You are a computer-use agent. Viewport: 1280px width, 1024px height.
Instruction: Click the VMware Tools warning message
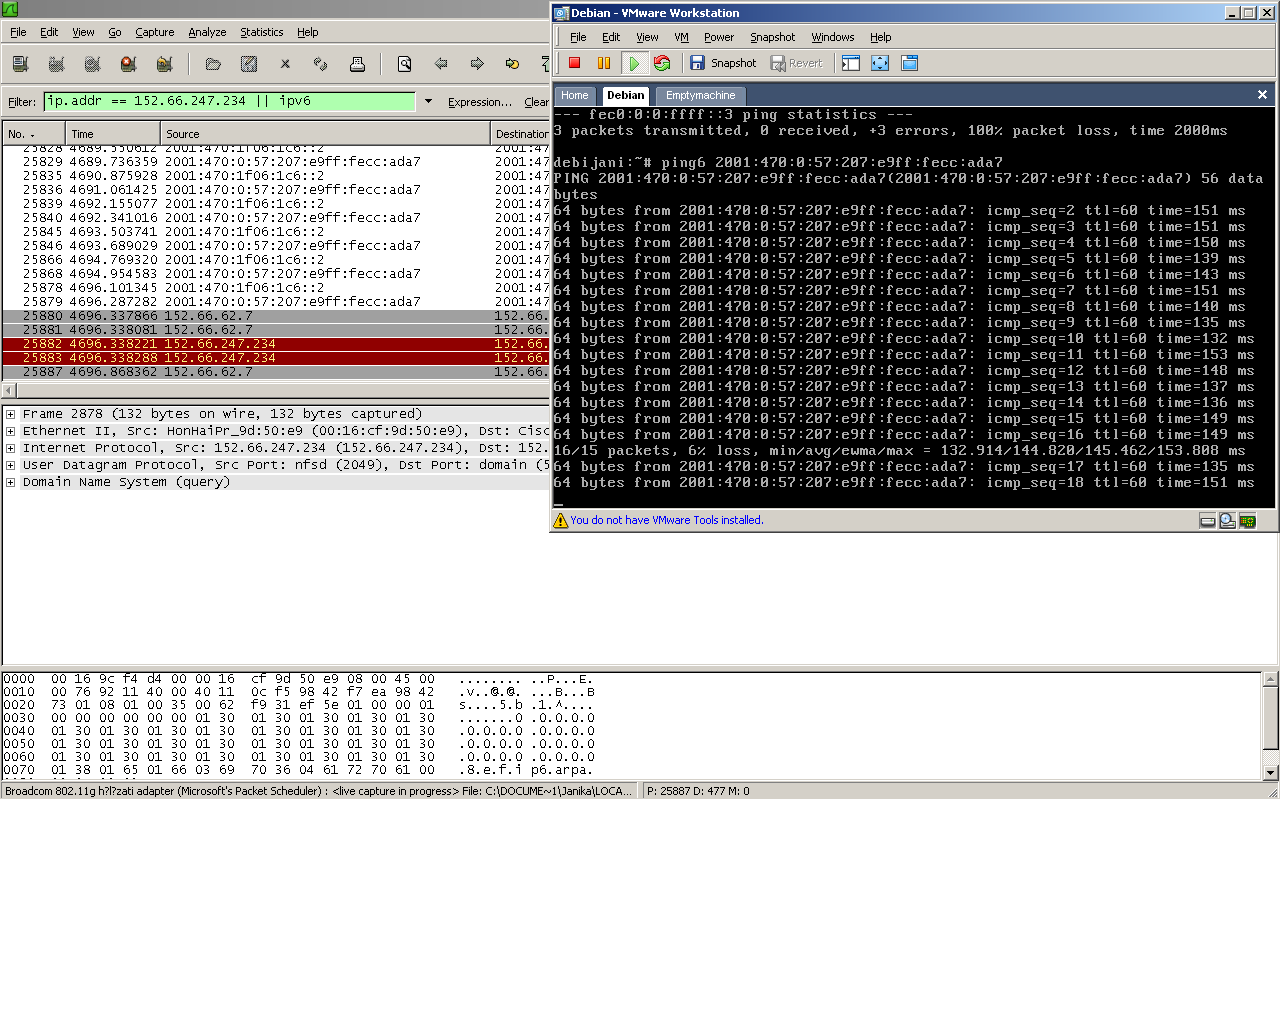(x=665, y=520)
